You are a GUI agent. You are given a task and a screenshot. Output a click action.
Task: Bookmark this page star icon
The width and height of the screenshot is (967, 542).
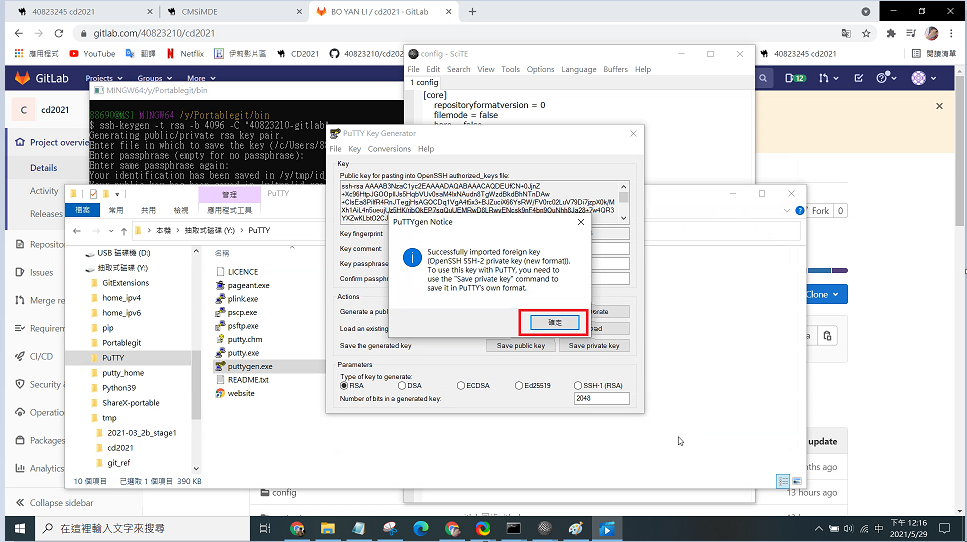pyautogui.click(x=866, y=33)
